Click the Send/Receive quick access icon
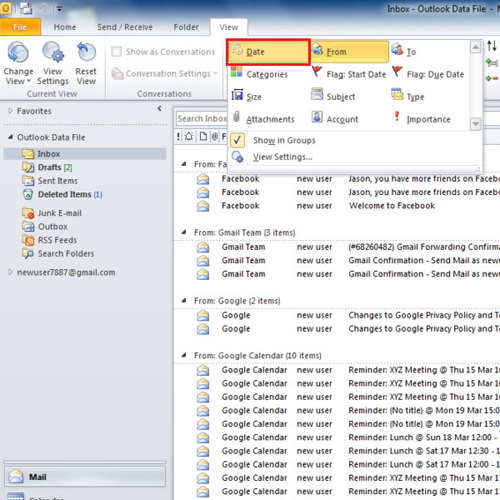500x500 pixels. click(x=26, y=8)
